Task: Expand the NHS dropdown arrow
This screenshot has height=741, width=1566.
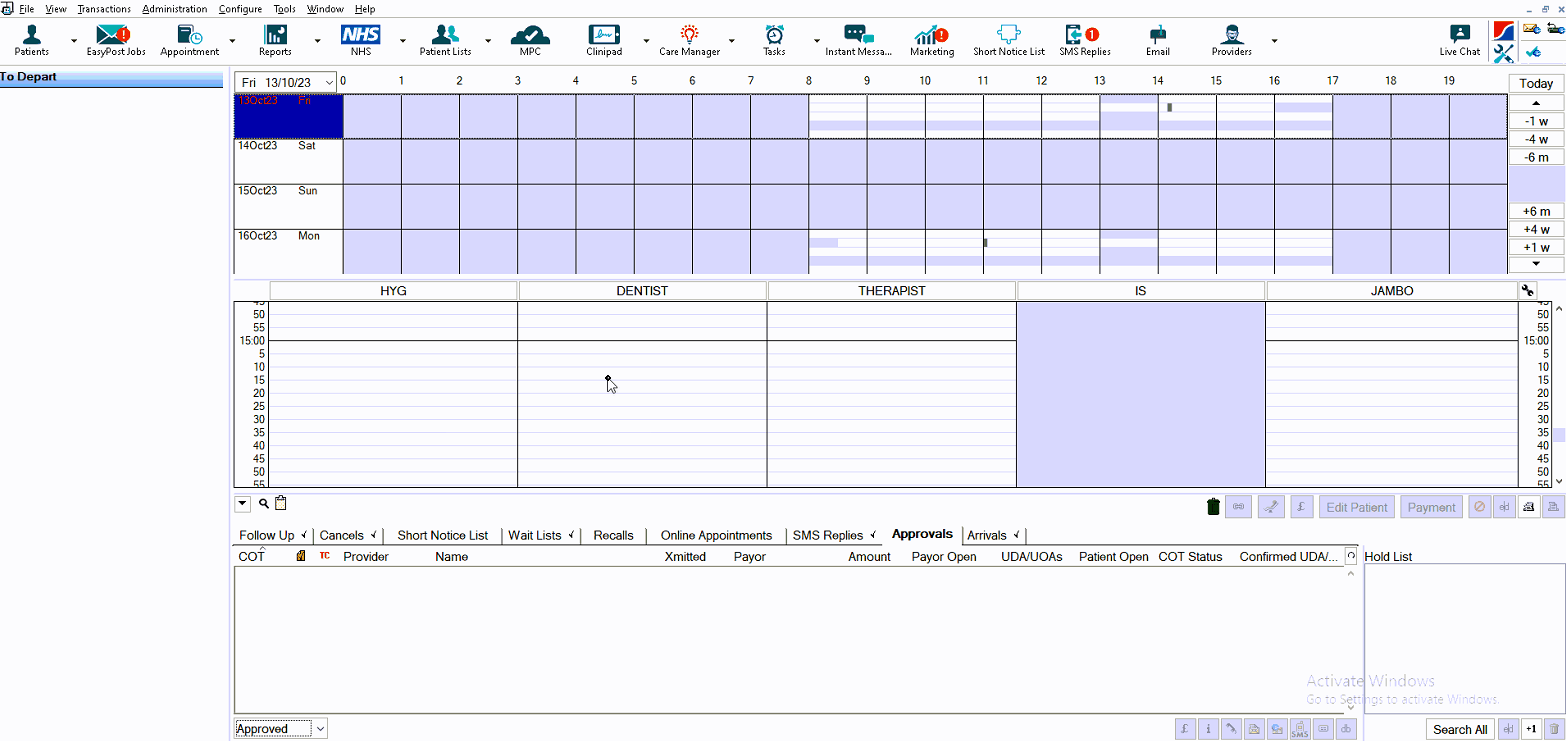Action: coord(403,41)
